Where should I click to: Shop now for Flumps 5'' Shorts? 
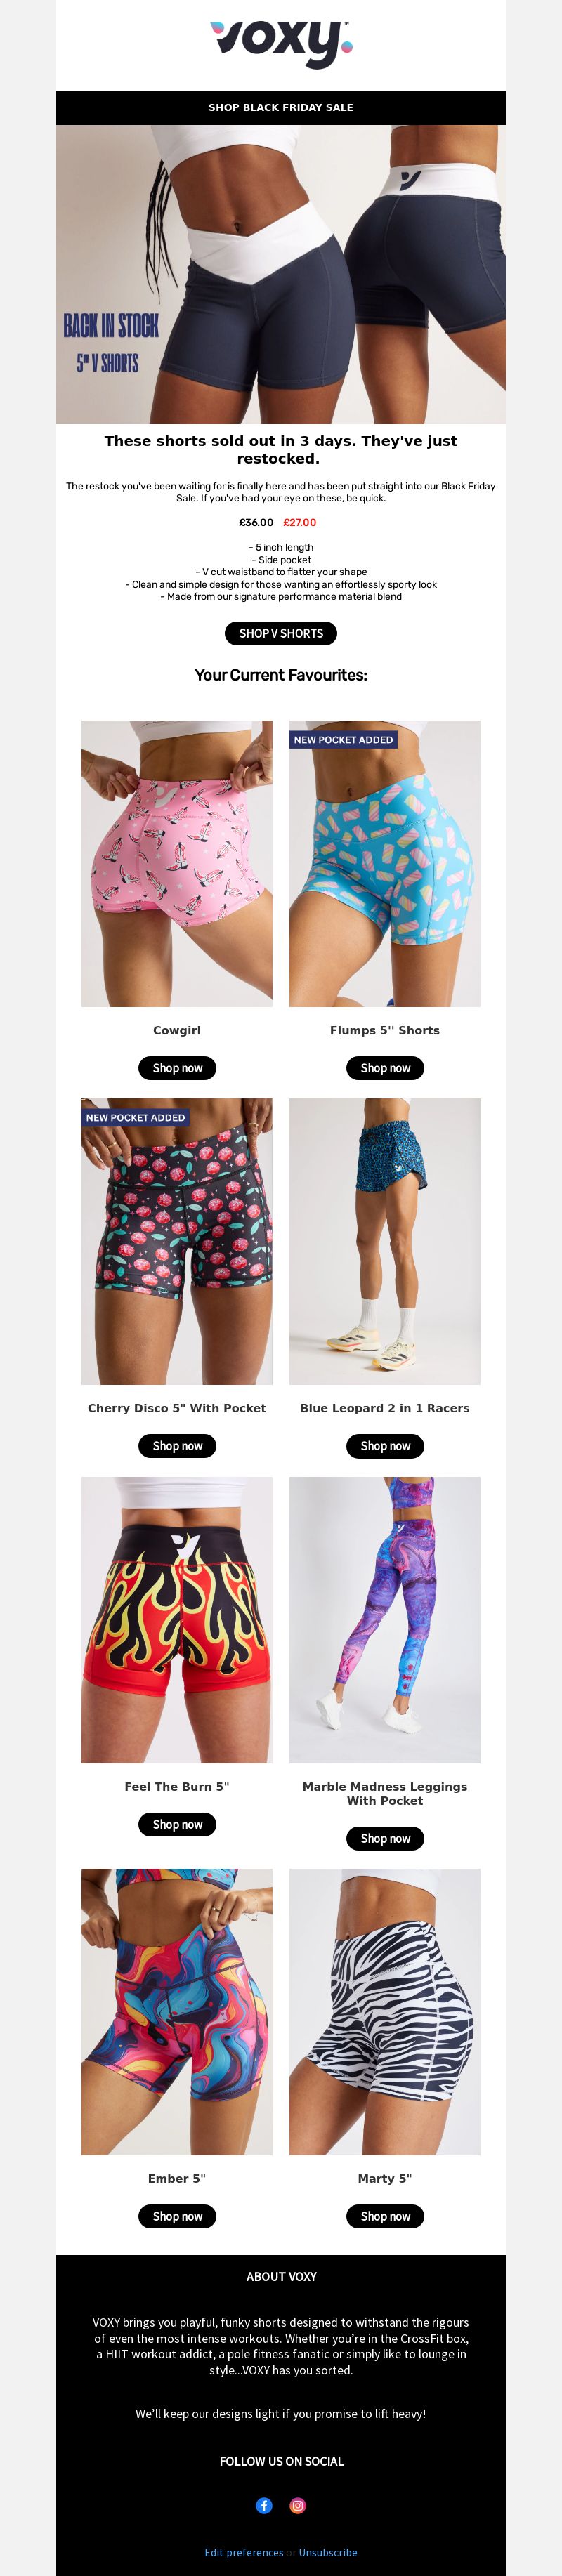pyautogui.click(x=385, y=1068)
